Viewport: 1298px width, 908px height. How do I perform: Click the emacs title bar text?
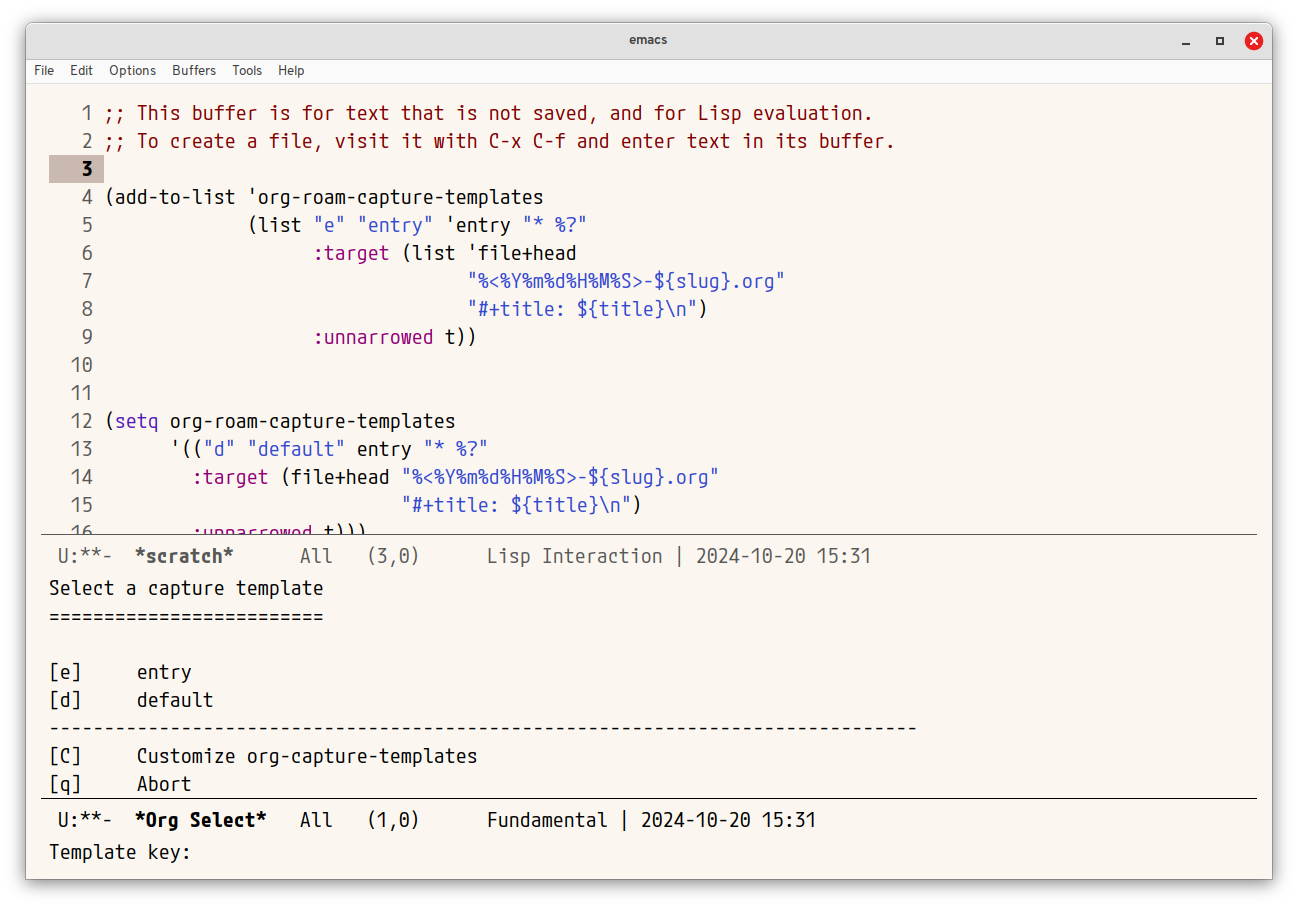648,40
